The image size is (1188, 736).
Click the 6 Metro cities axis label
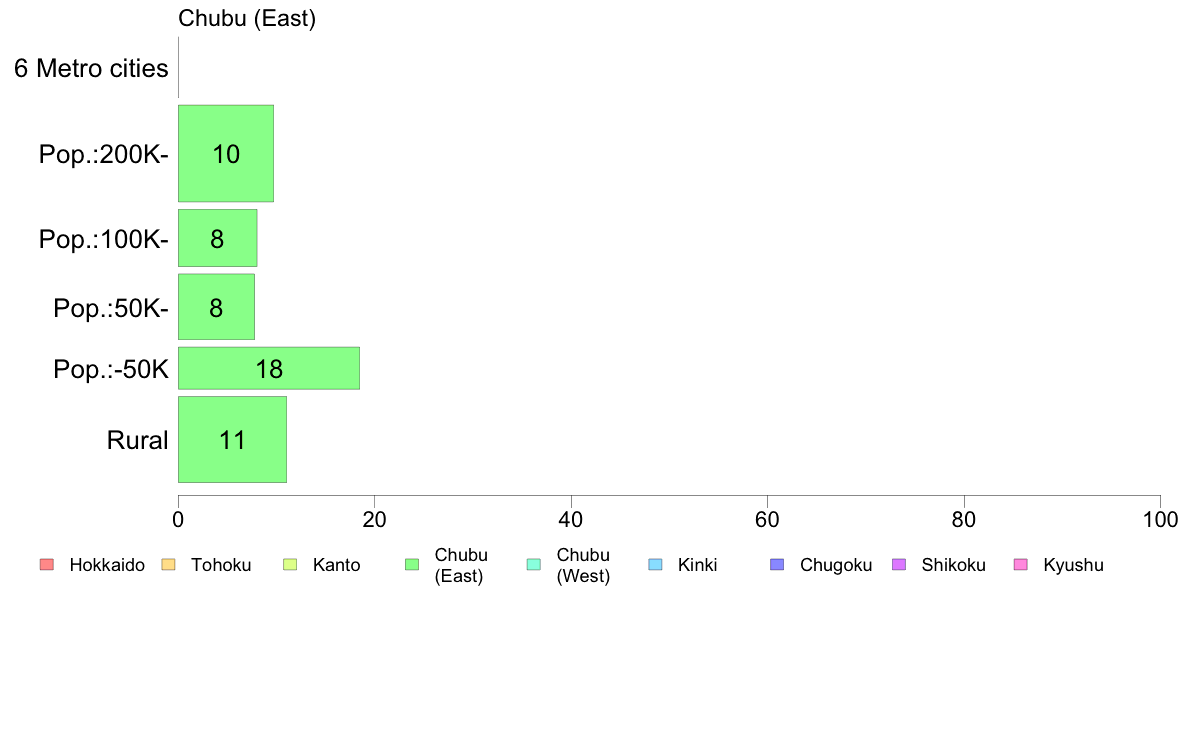point(91,68)
